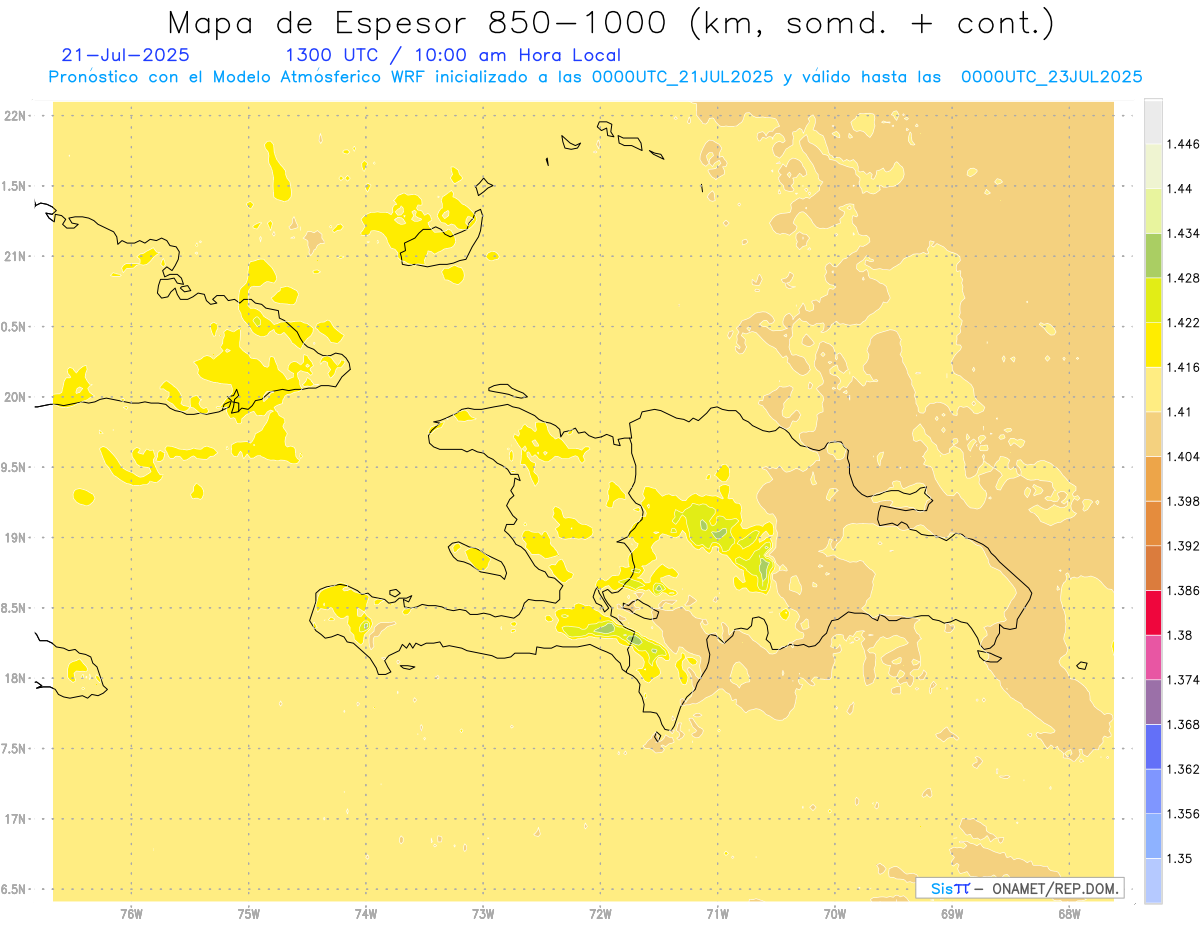The height and width of the screenshot is (927, 1200).
Task: Click the bright yellow colorbar segment above 1.416
Action: (1153, 344)
